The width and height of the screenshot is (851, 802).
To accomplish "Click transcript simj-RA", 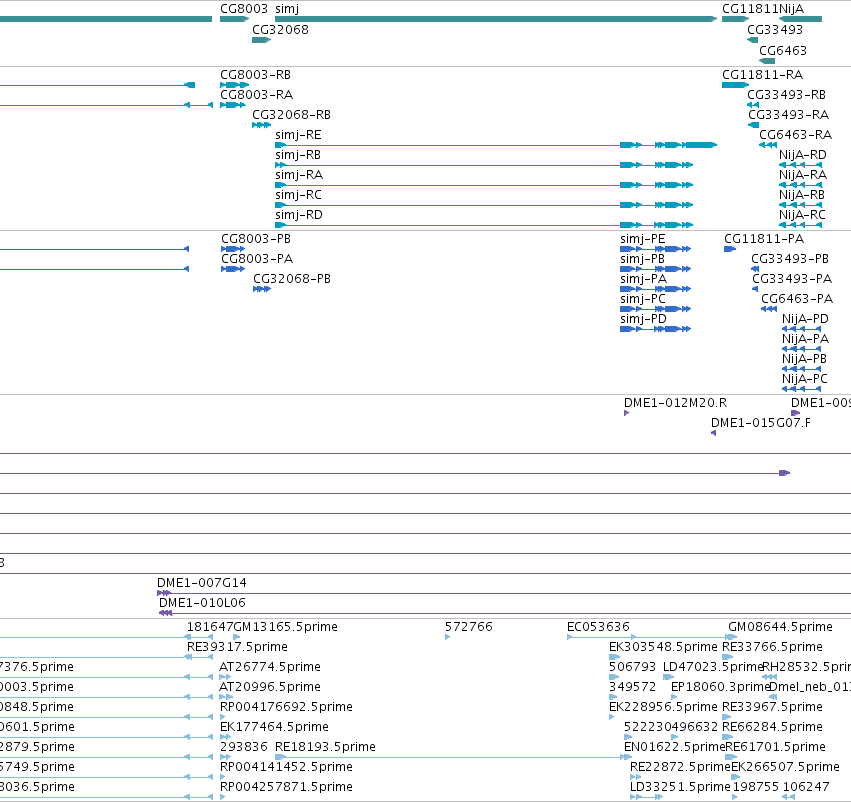I will (x=299, y=175).
